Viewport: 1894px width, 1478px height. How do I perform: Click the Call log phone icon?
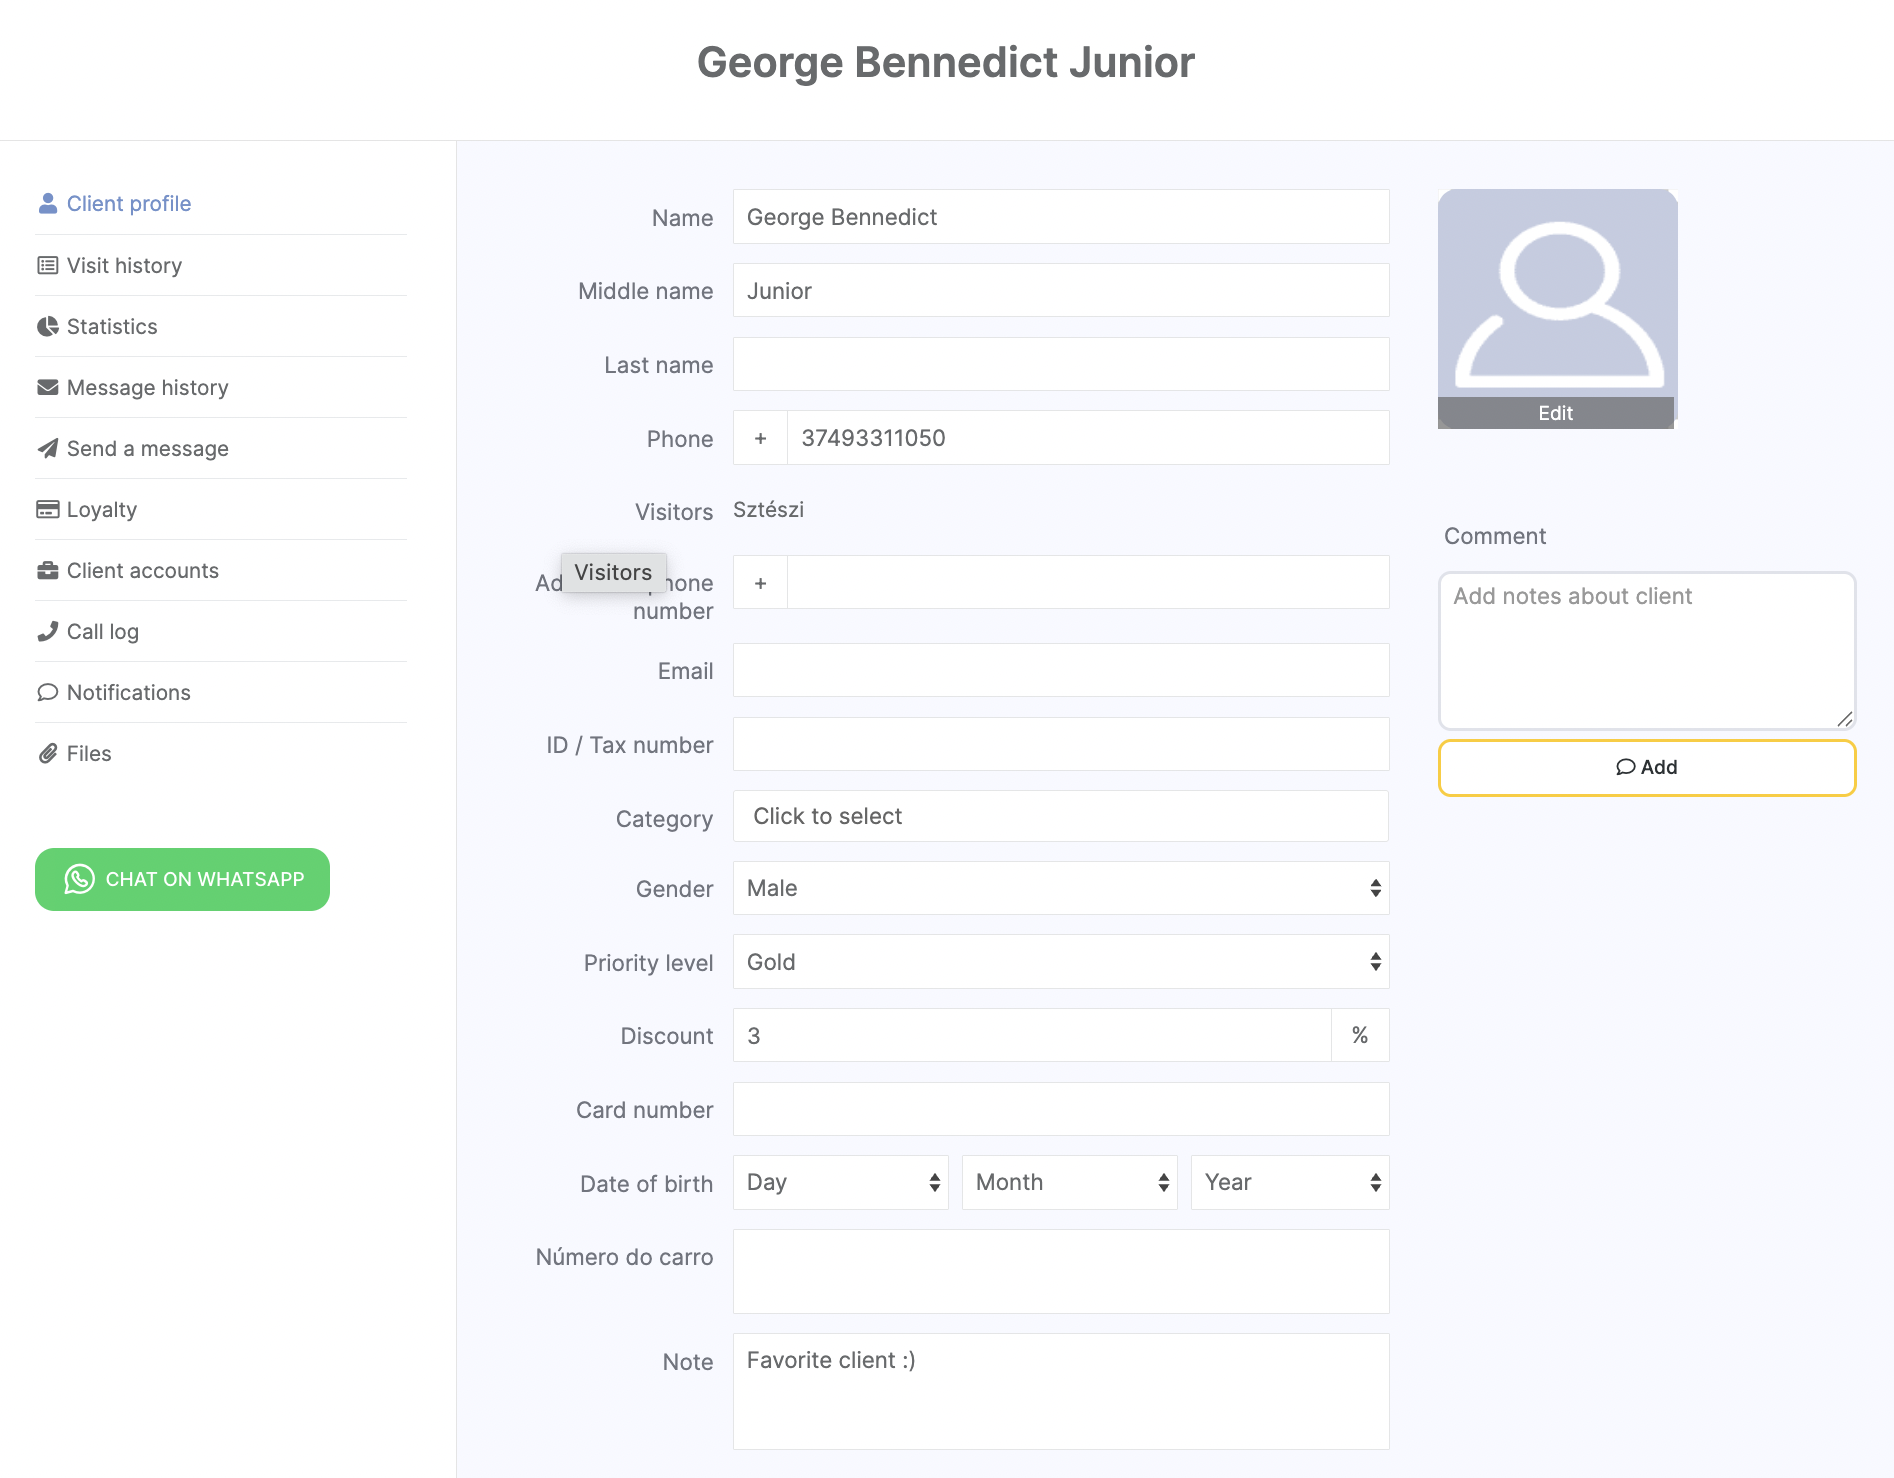(x=47, y=632)
